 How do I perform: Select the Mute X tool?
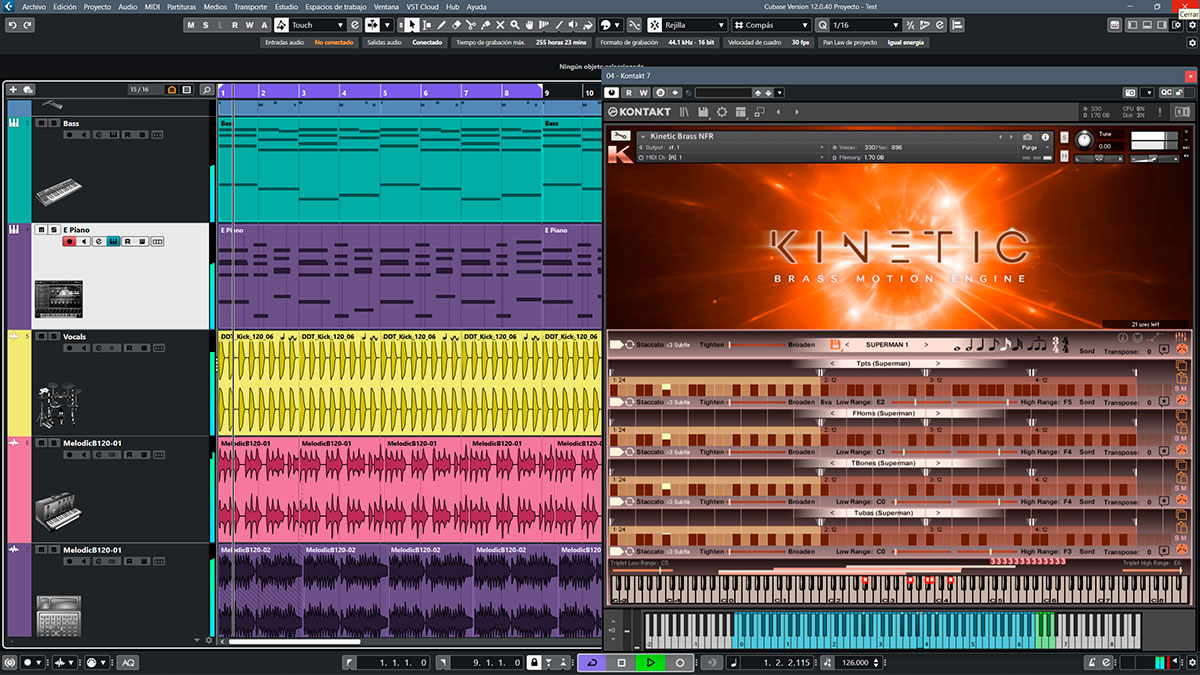click(499, 25)
